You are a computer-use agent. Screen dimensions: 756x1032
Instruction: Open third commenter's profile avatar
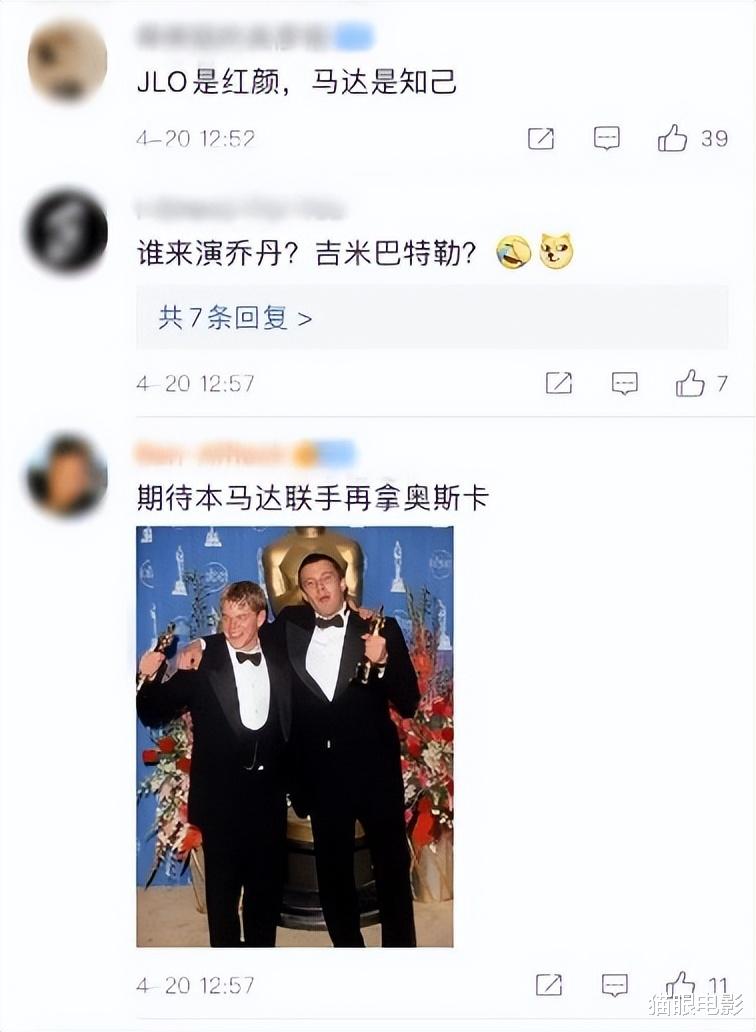click(x=67, y=475)
